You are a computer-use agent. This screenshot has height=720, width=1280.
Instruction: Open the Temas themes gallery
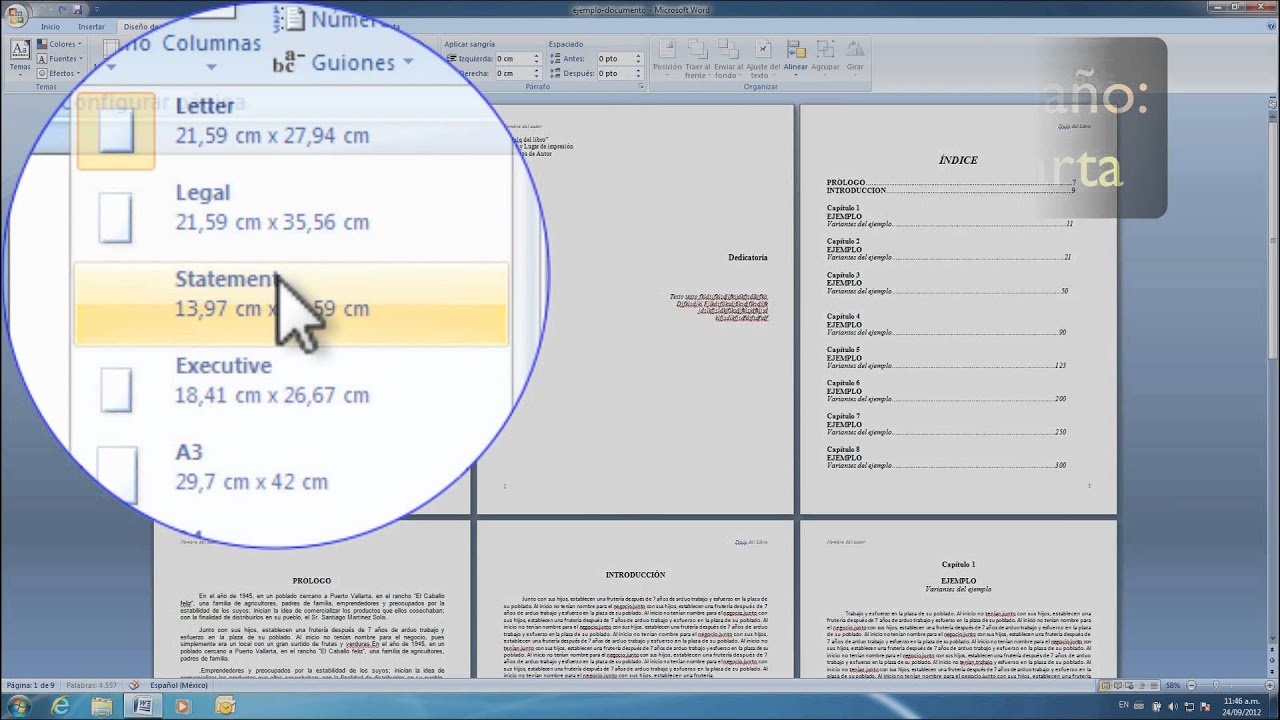[x=19, y=56]
